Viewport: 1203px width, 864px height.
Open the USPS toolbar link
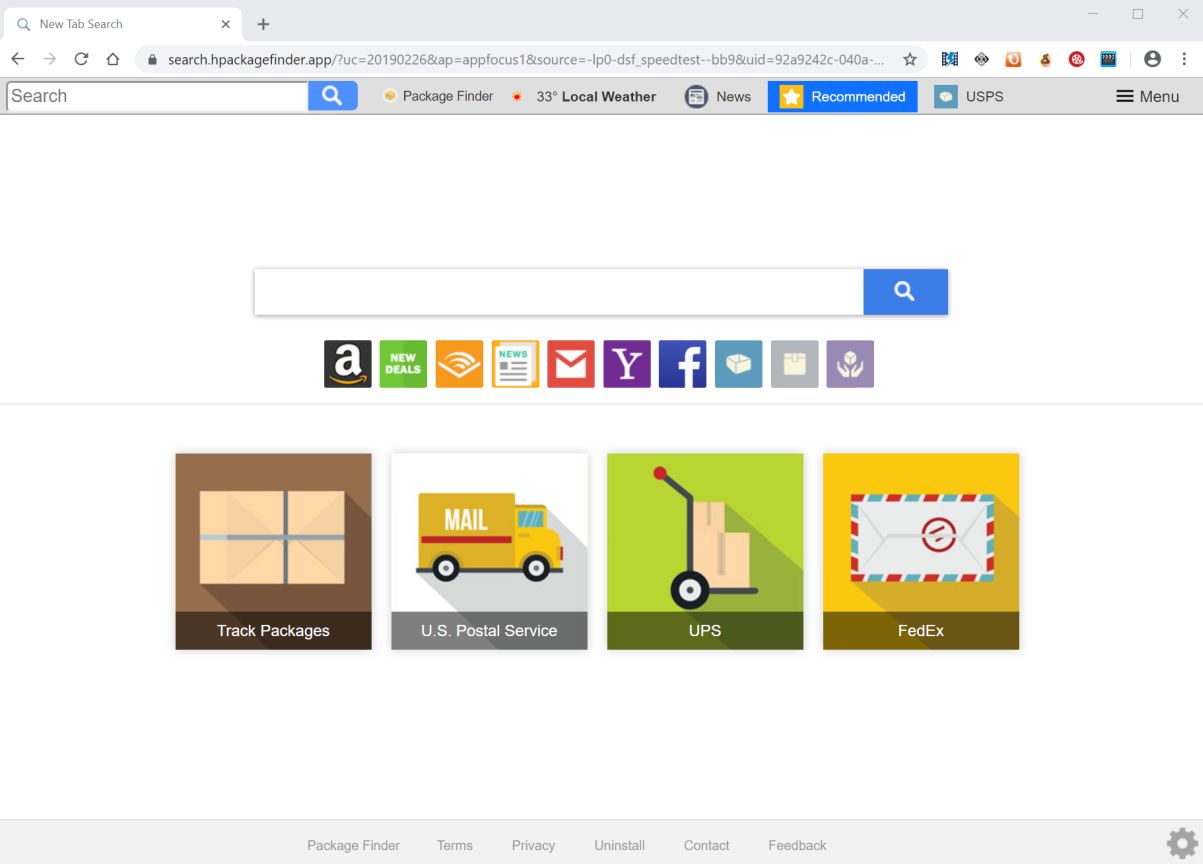point(969,96)
